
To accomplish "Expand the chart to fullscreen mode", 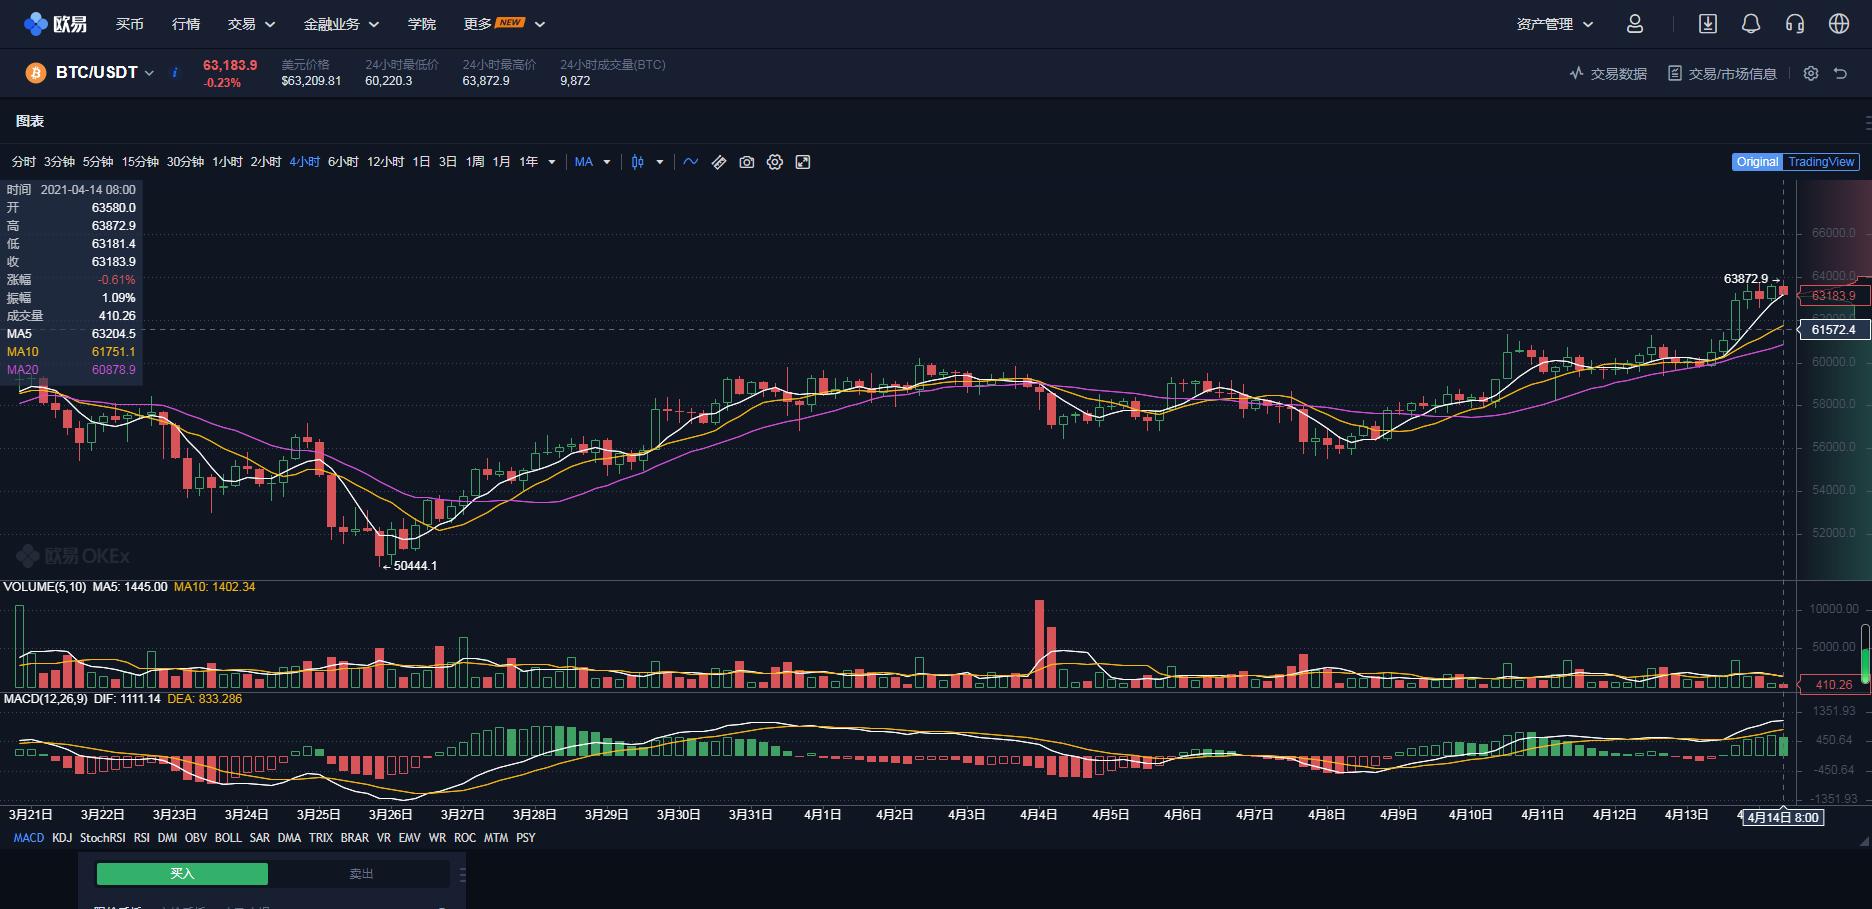I will pos(803,161).
